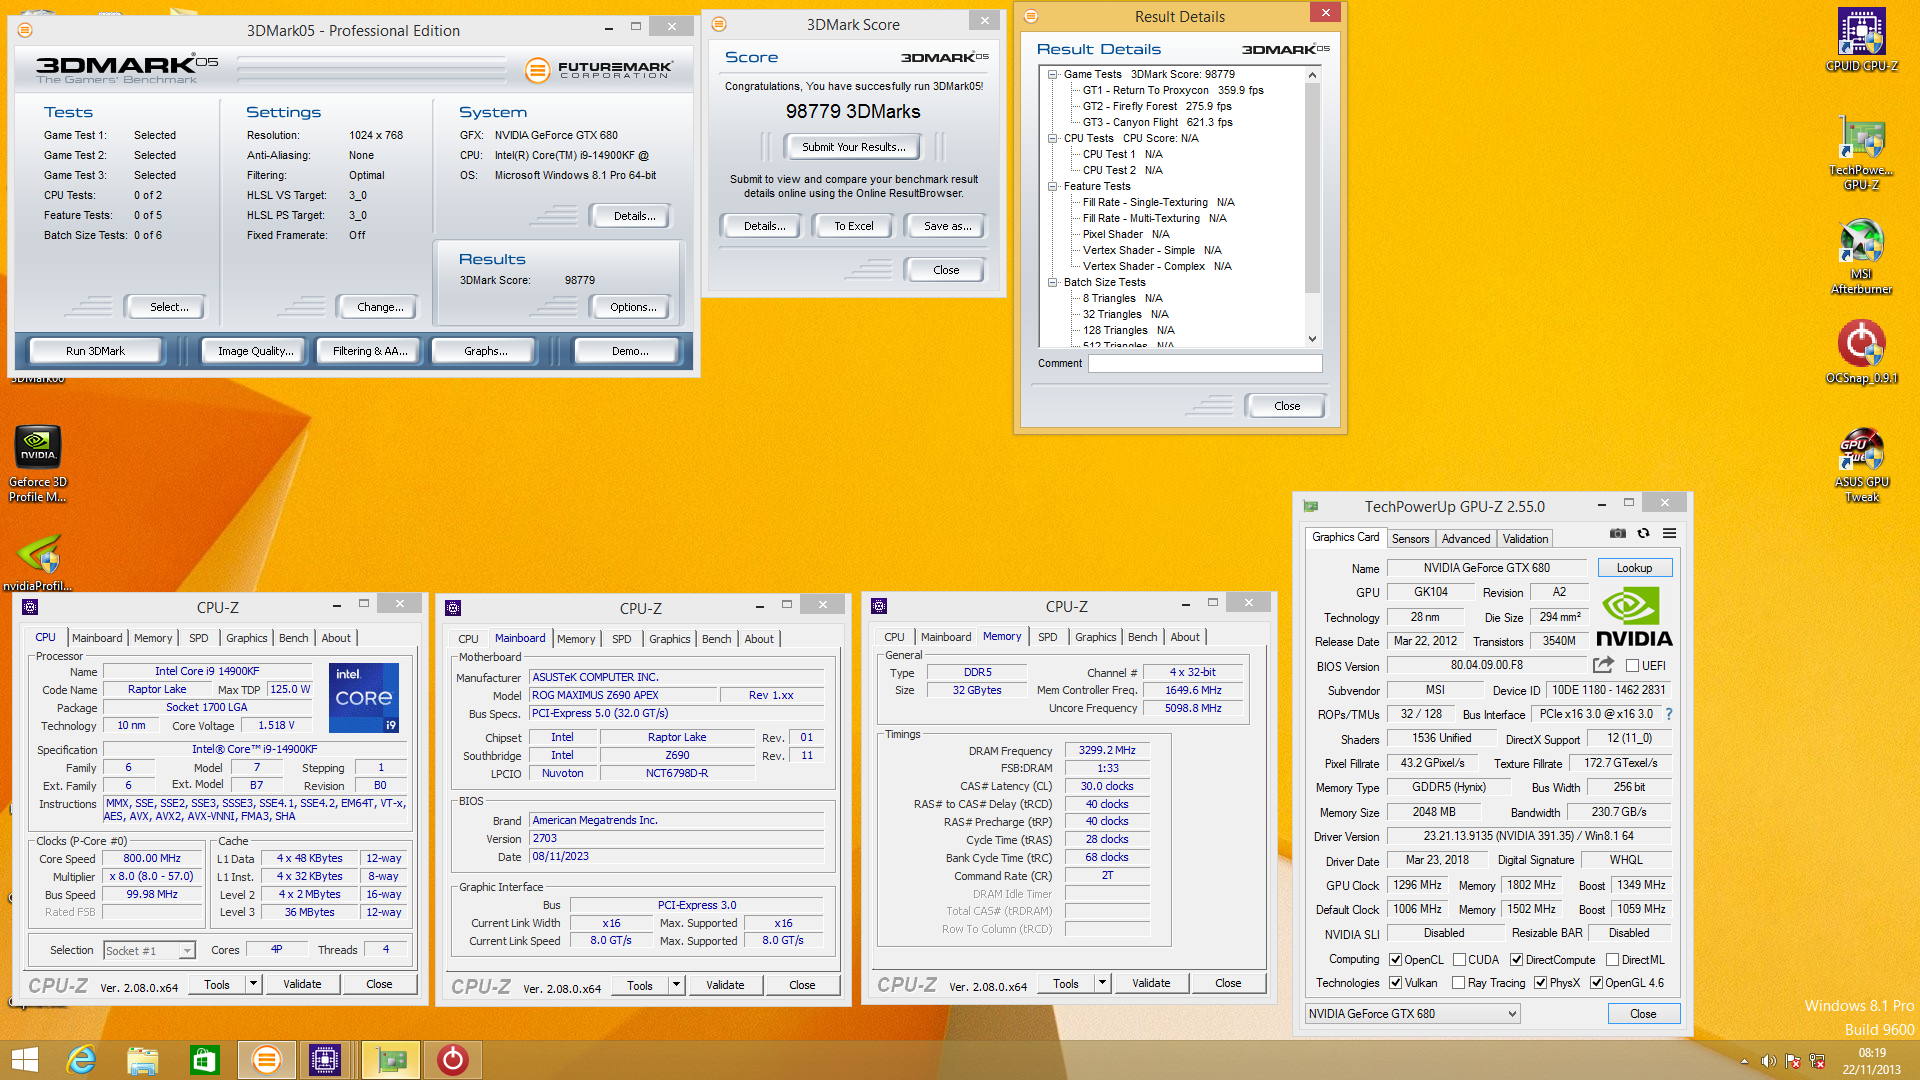The image size is (1920, 1080).
Task: Click the Result Details scrollbar up arrow
Action: 1313,75
